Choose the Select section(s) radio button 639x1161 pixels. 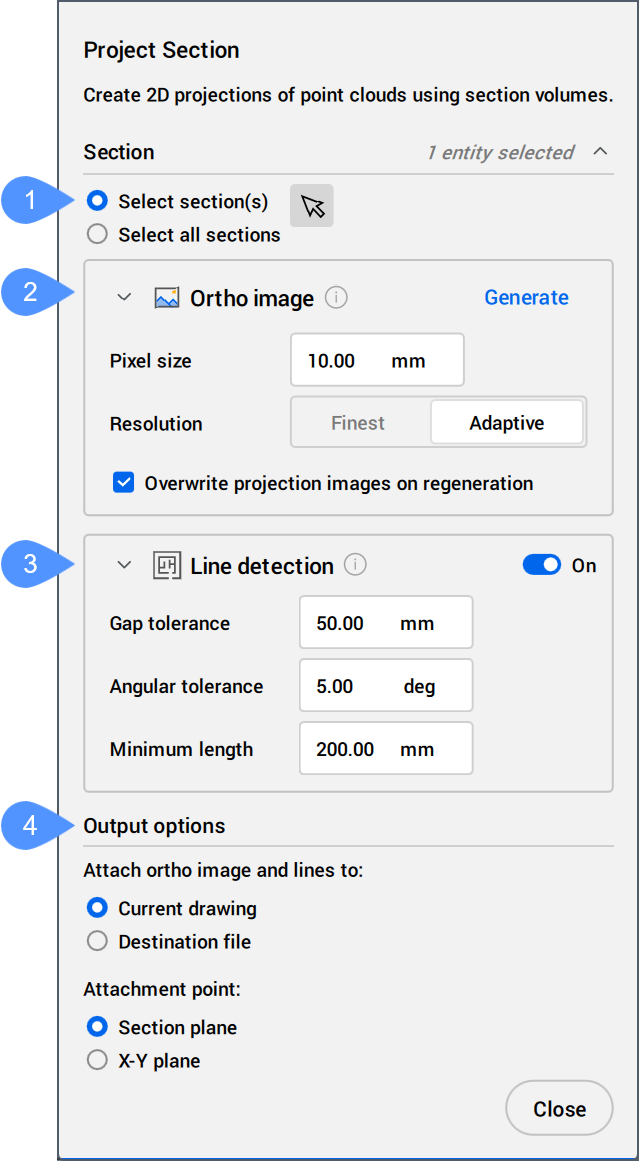click(x=98, y=202)
